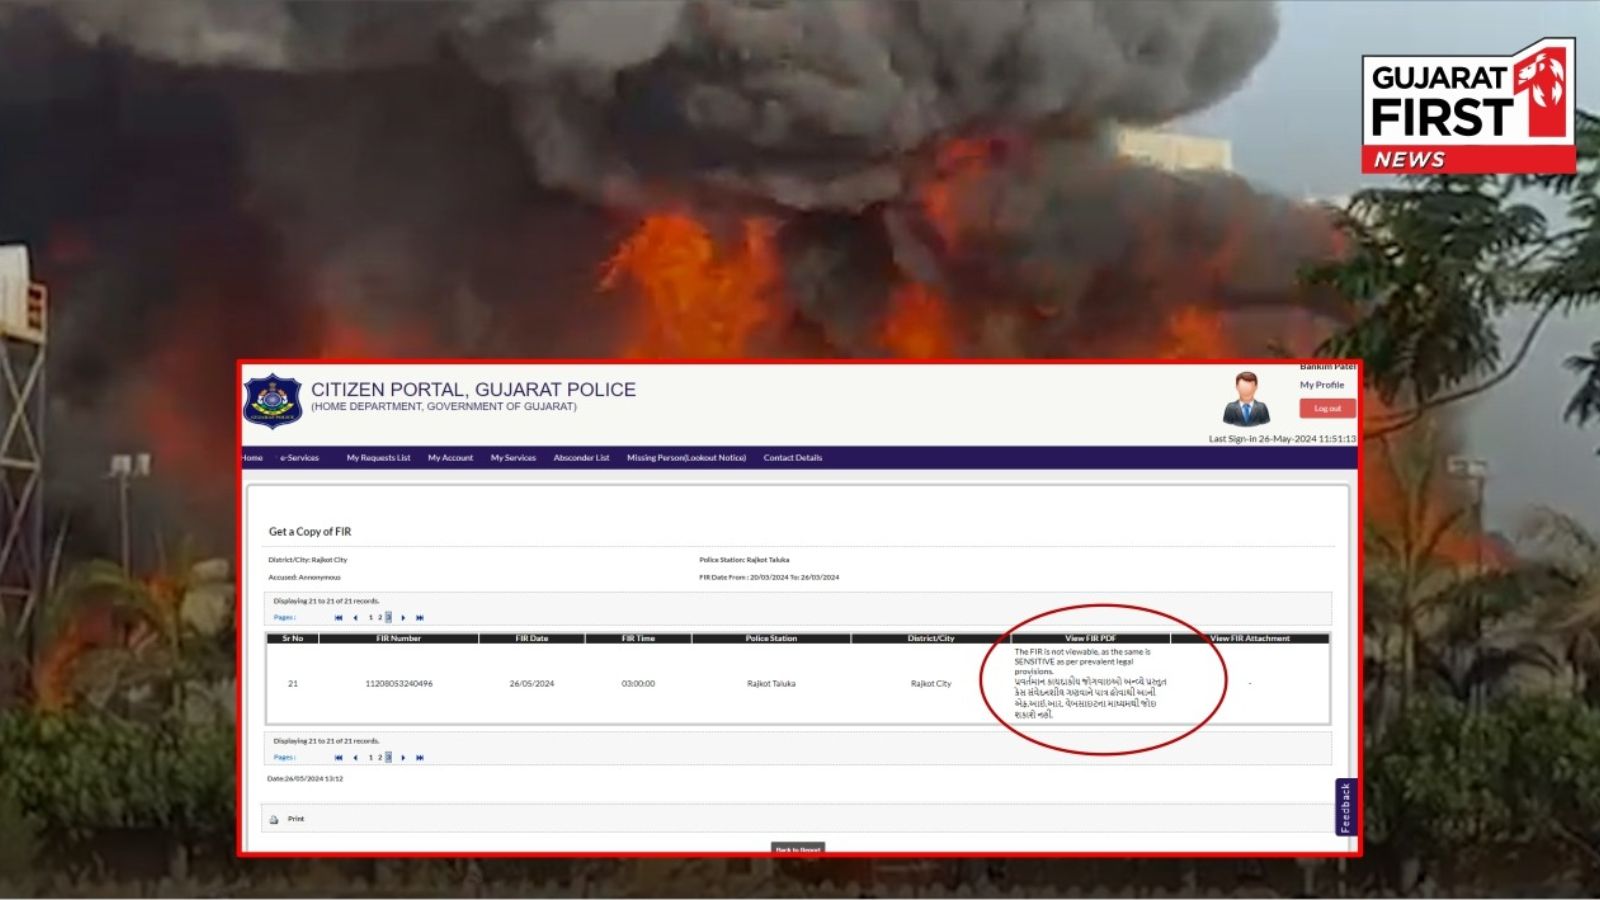Click next page arrow in top pagination
Screen dimensions: 1600x900
(403, 618)
